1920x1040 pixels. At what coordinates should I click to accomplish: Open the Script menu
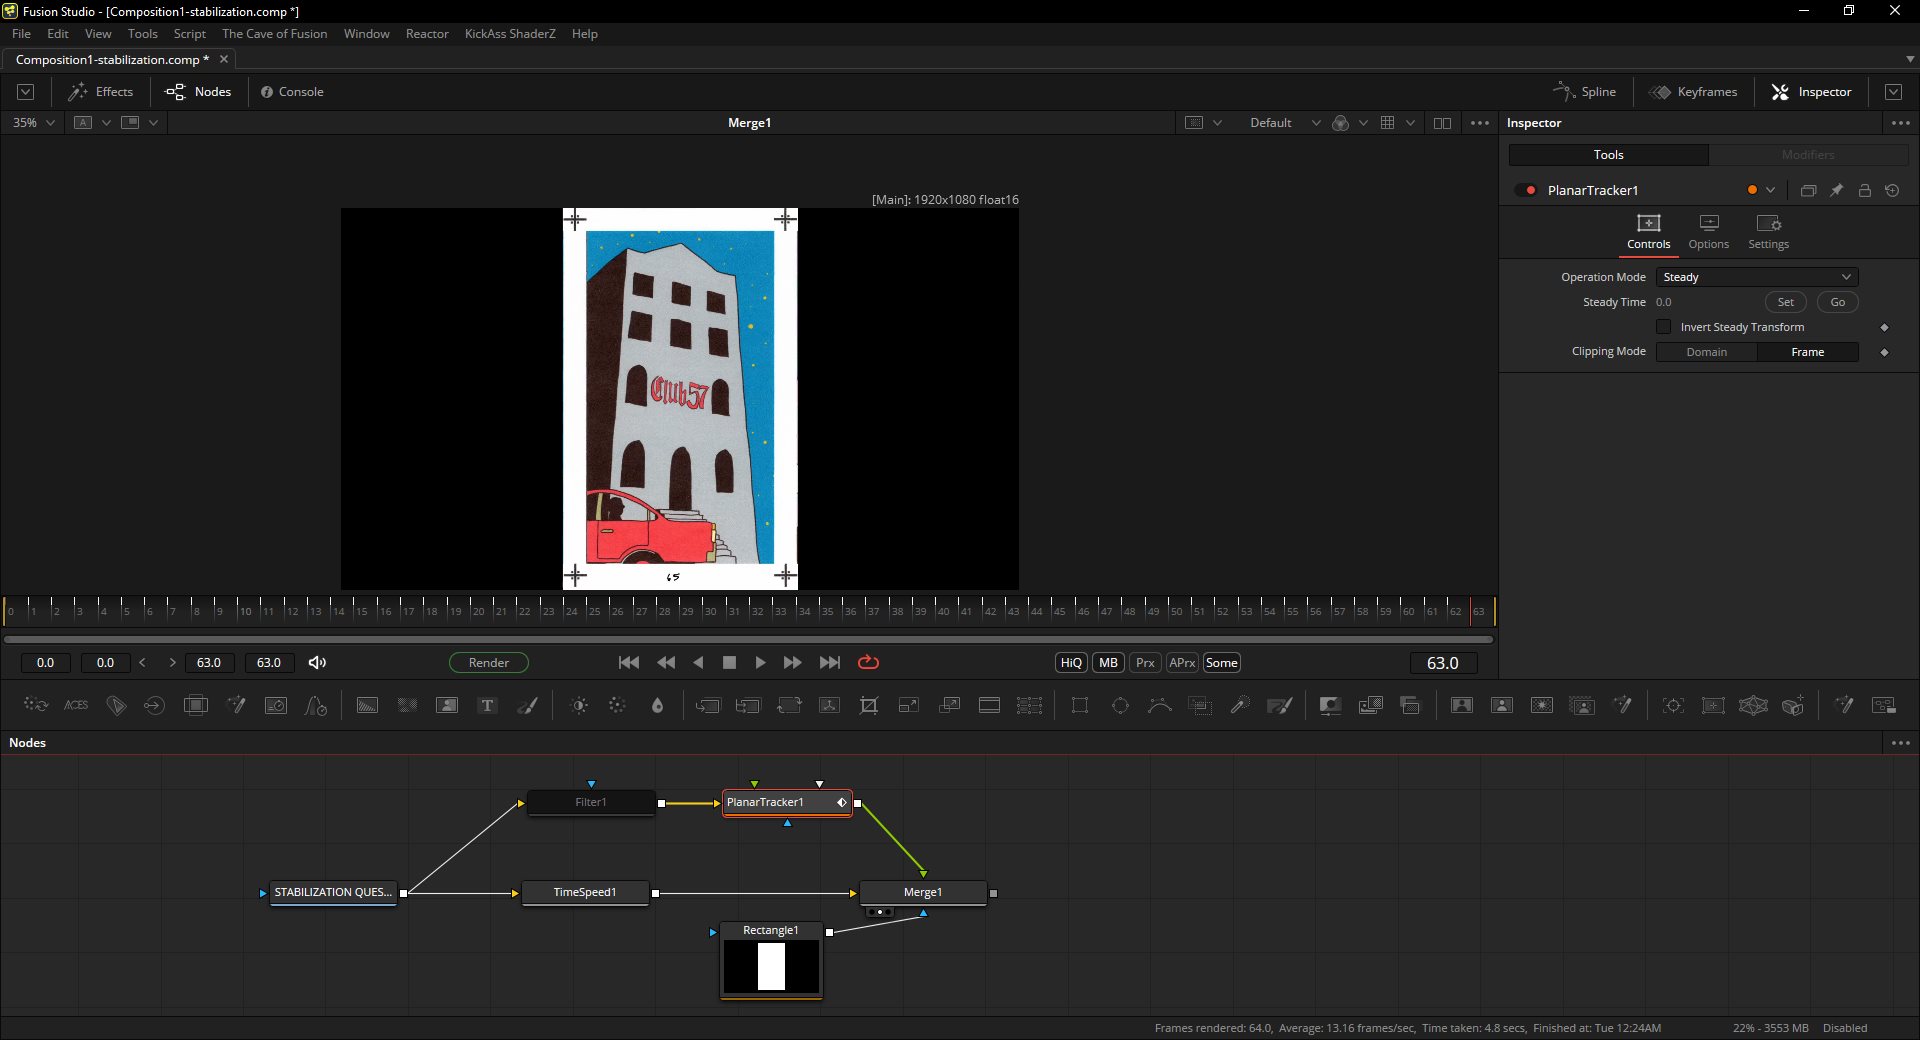click(189, 34)
